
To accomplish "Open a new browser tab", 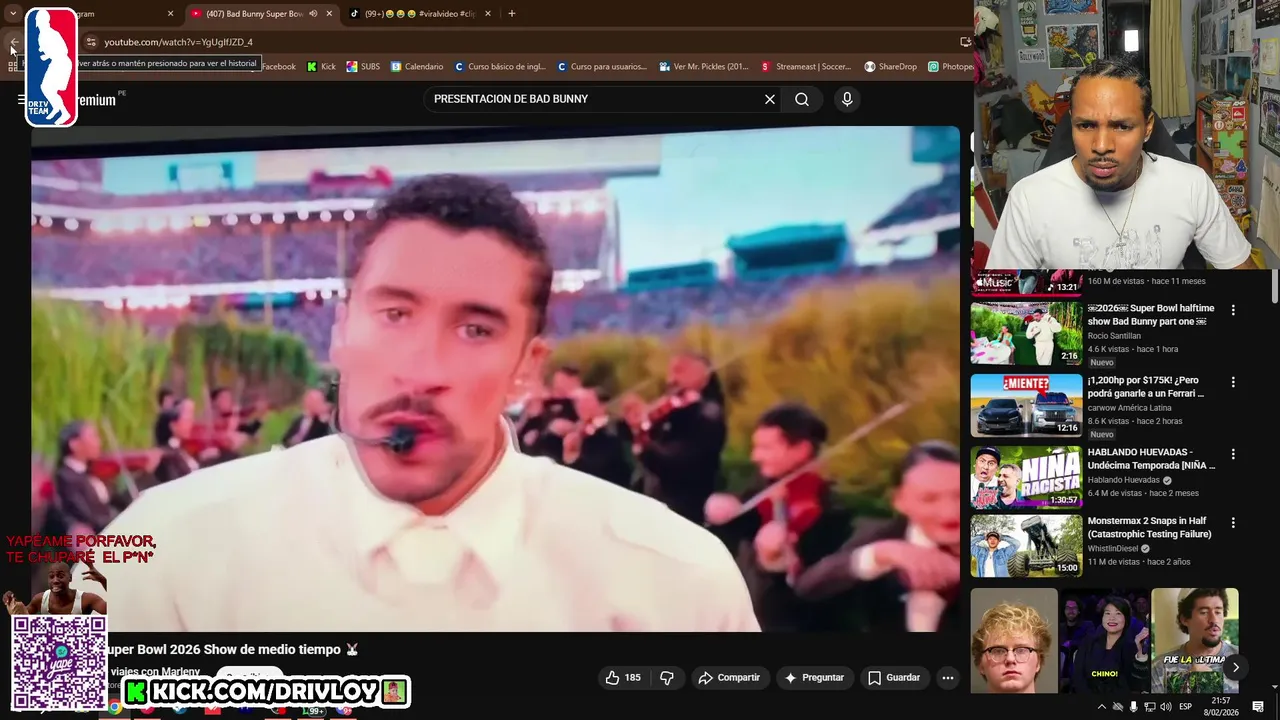I will pos(512,14).
